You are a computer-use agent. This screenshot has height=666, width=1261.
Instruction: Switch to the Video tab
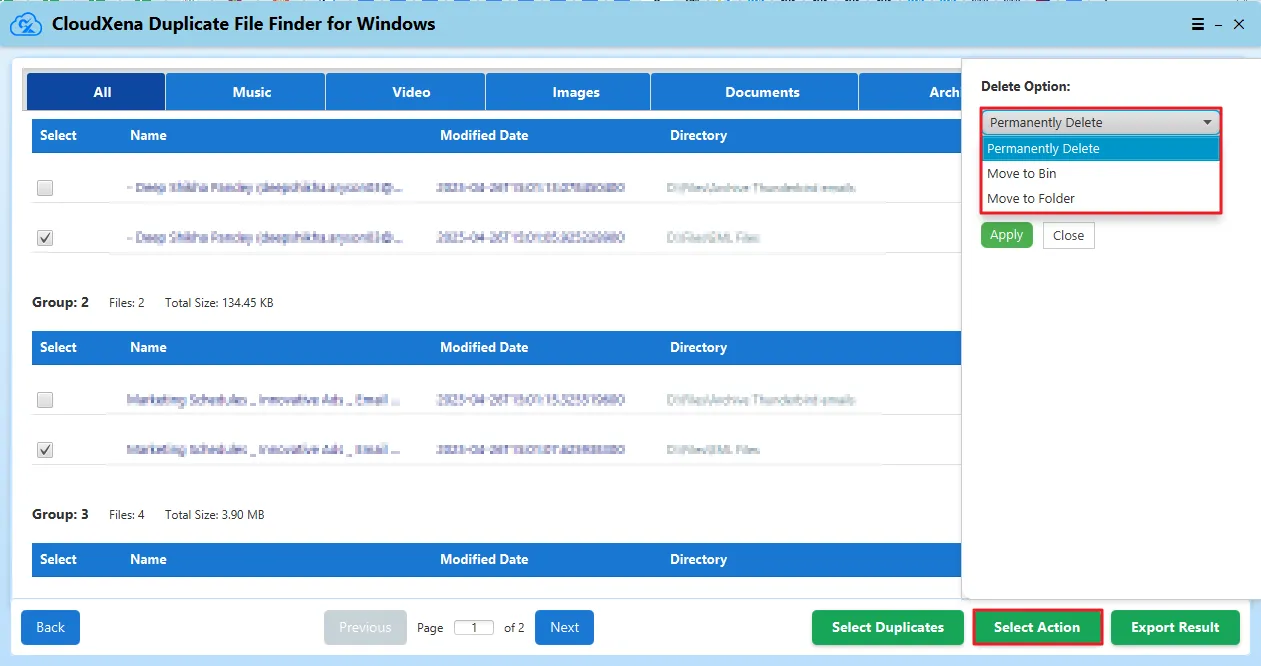pyautogui.click(x=411, y=92)
